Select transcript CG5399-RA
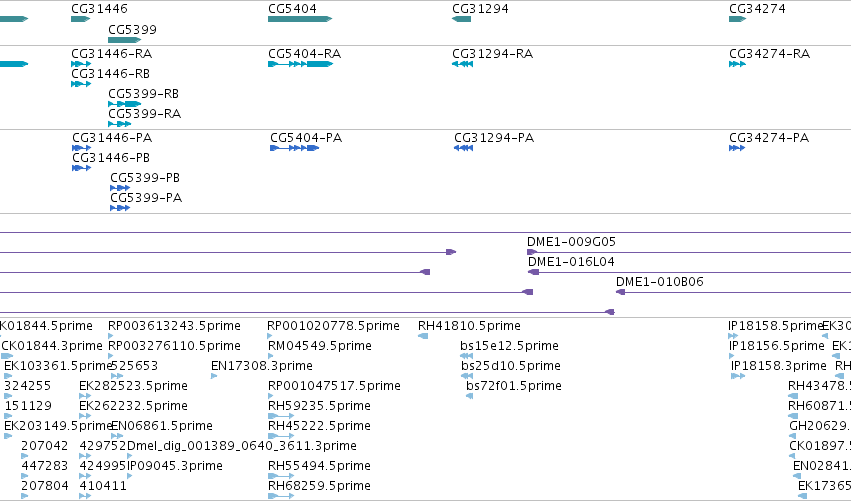Screen dimensions: 851x501 [x=144, y=114]
